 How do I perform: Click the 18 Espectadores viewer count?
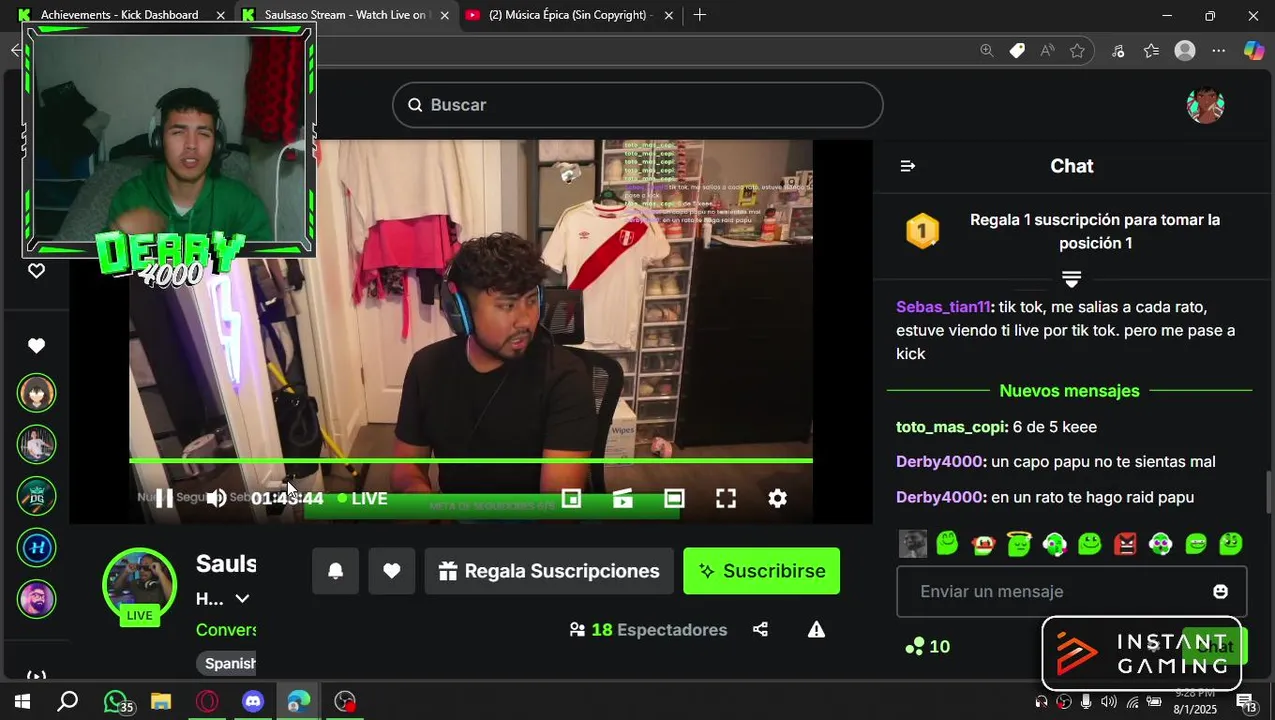coord(648,630)
